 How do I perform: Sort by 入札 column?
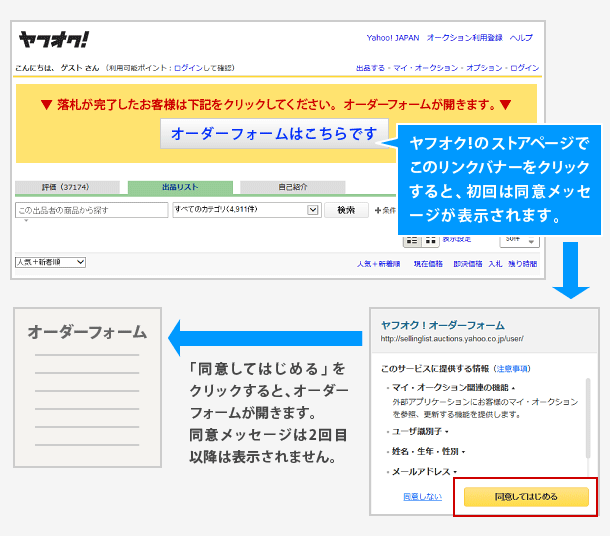point(495,264)
